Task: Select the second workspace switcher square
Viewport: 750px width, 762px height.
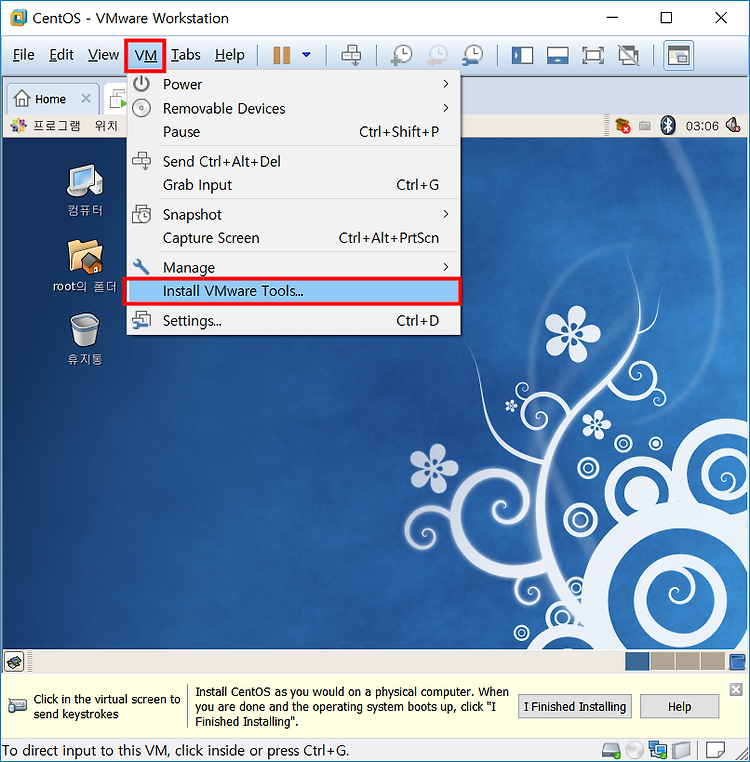Action: tap(662, 661)
